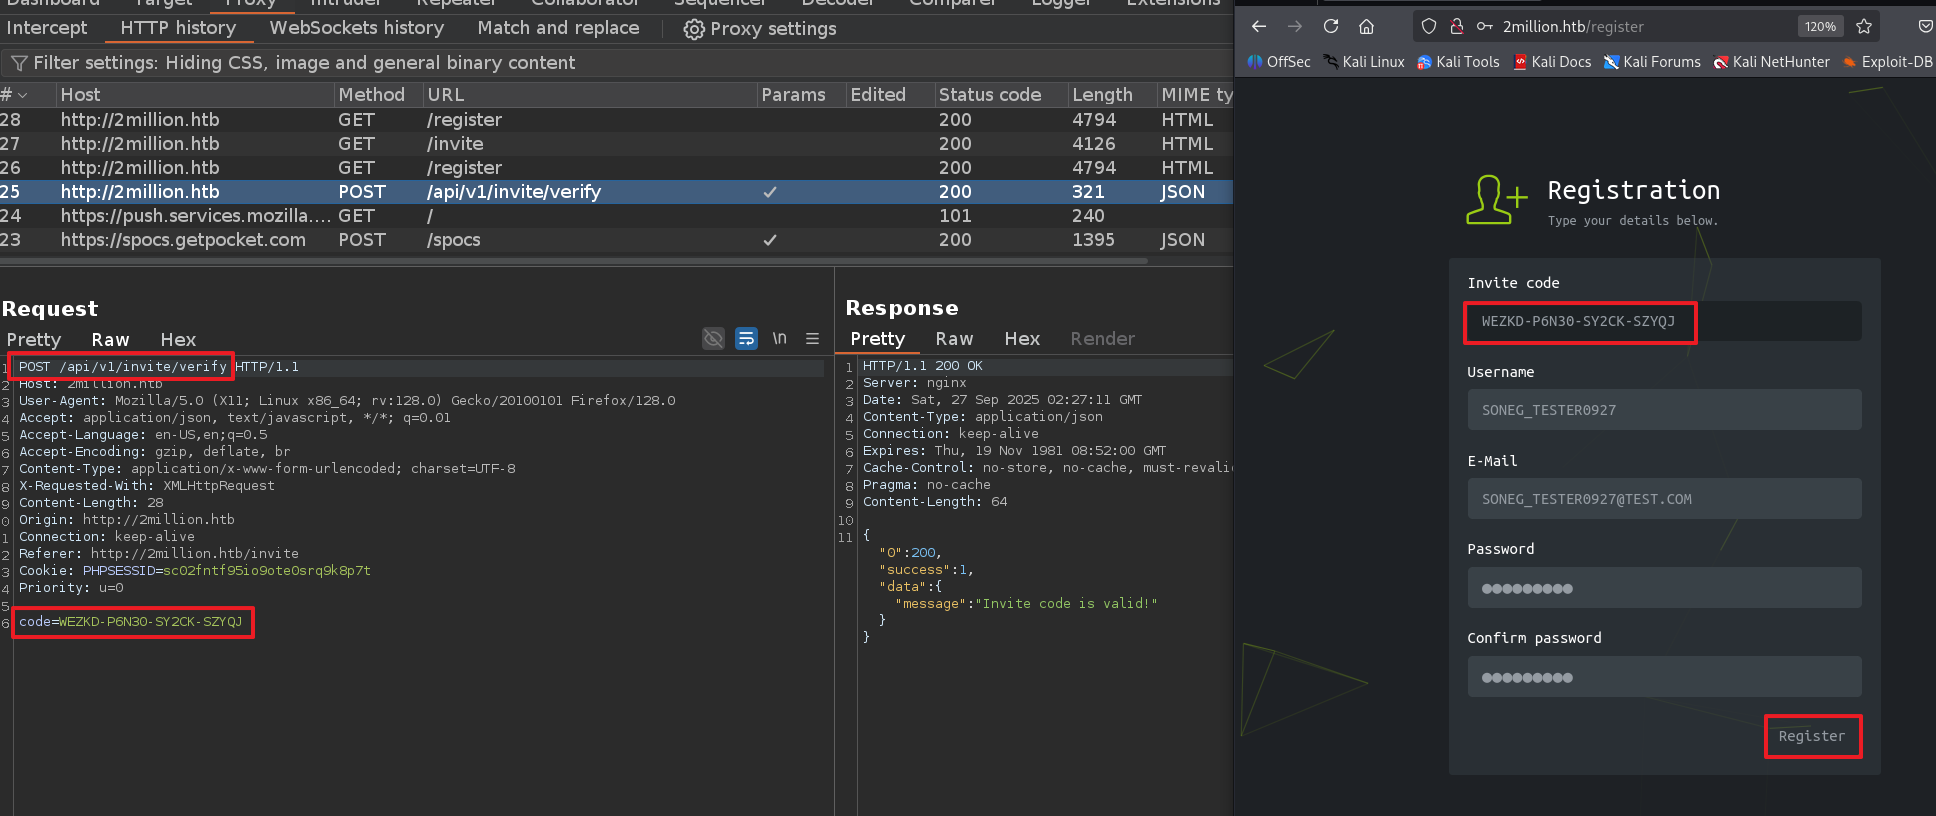The height and width of the screenshot is (816, 1936).
Task: Click the insecure connection padlock icon
Action: tap(1457, 27)
